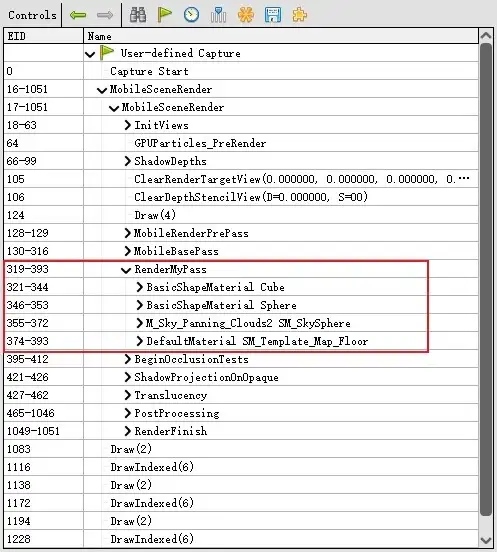
Task: Click the orange asterisk bookmark icon
Action: (x=246, y=15)
